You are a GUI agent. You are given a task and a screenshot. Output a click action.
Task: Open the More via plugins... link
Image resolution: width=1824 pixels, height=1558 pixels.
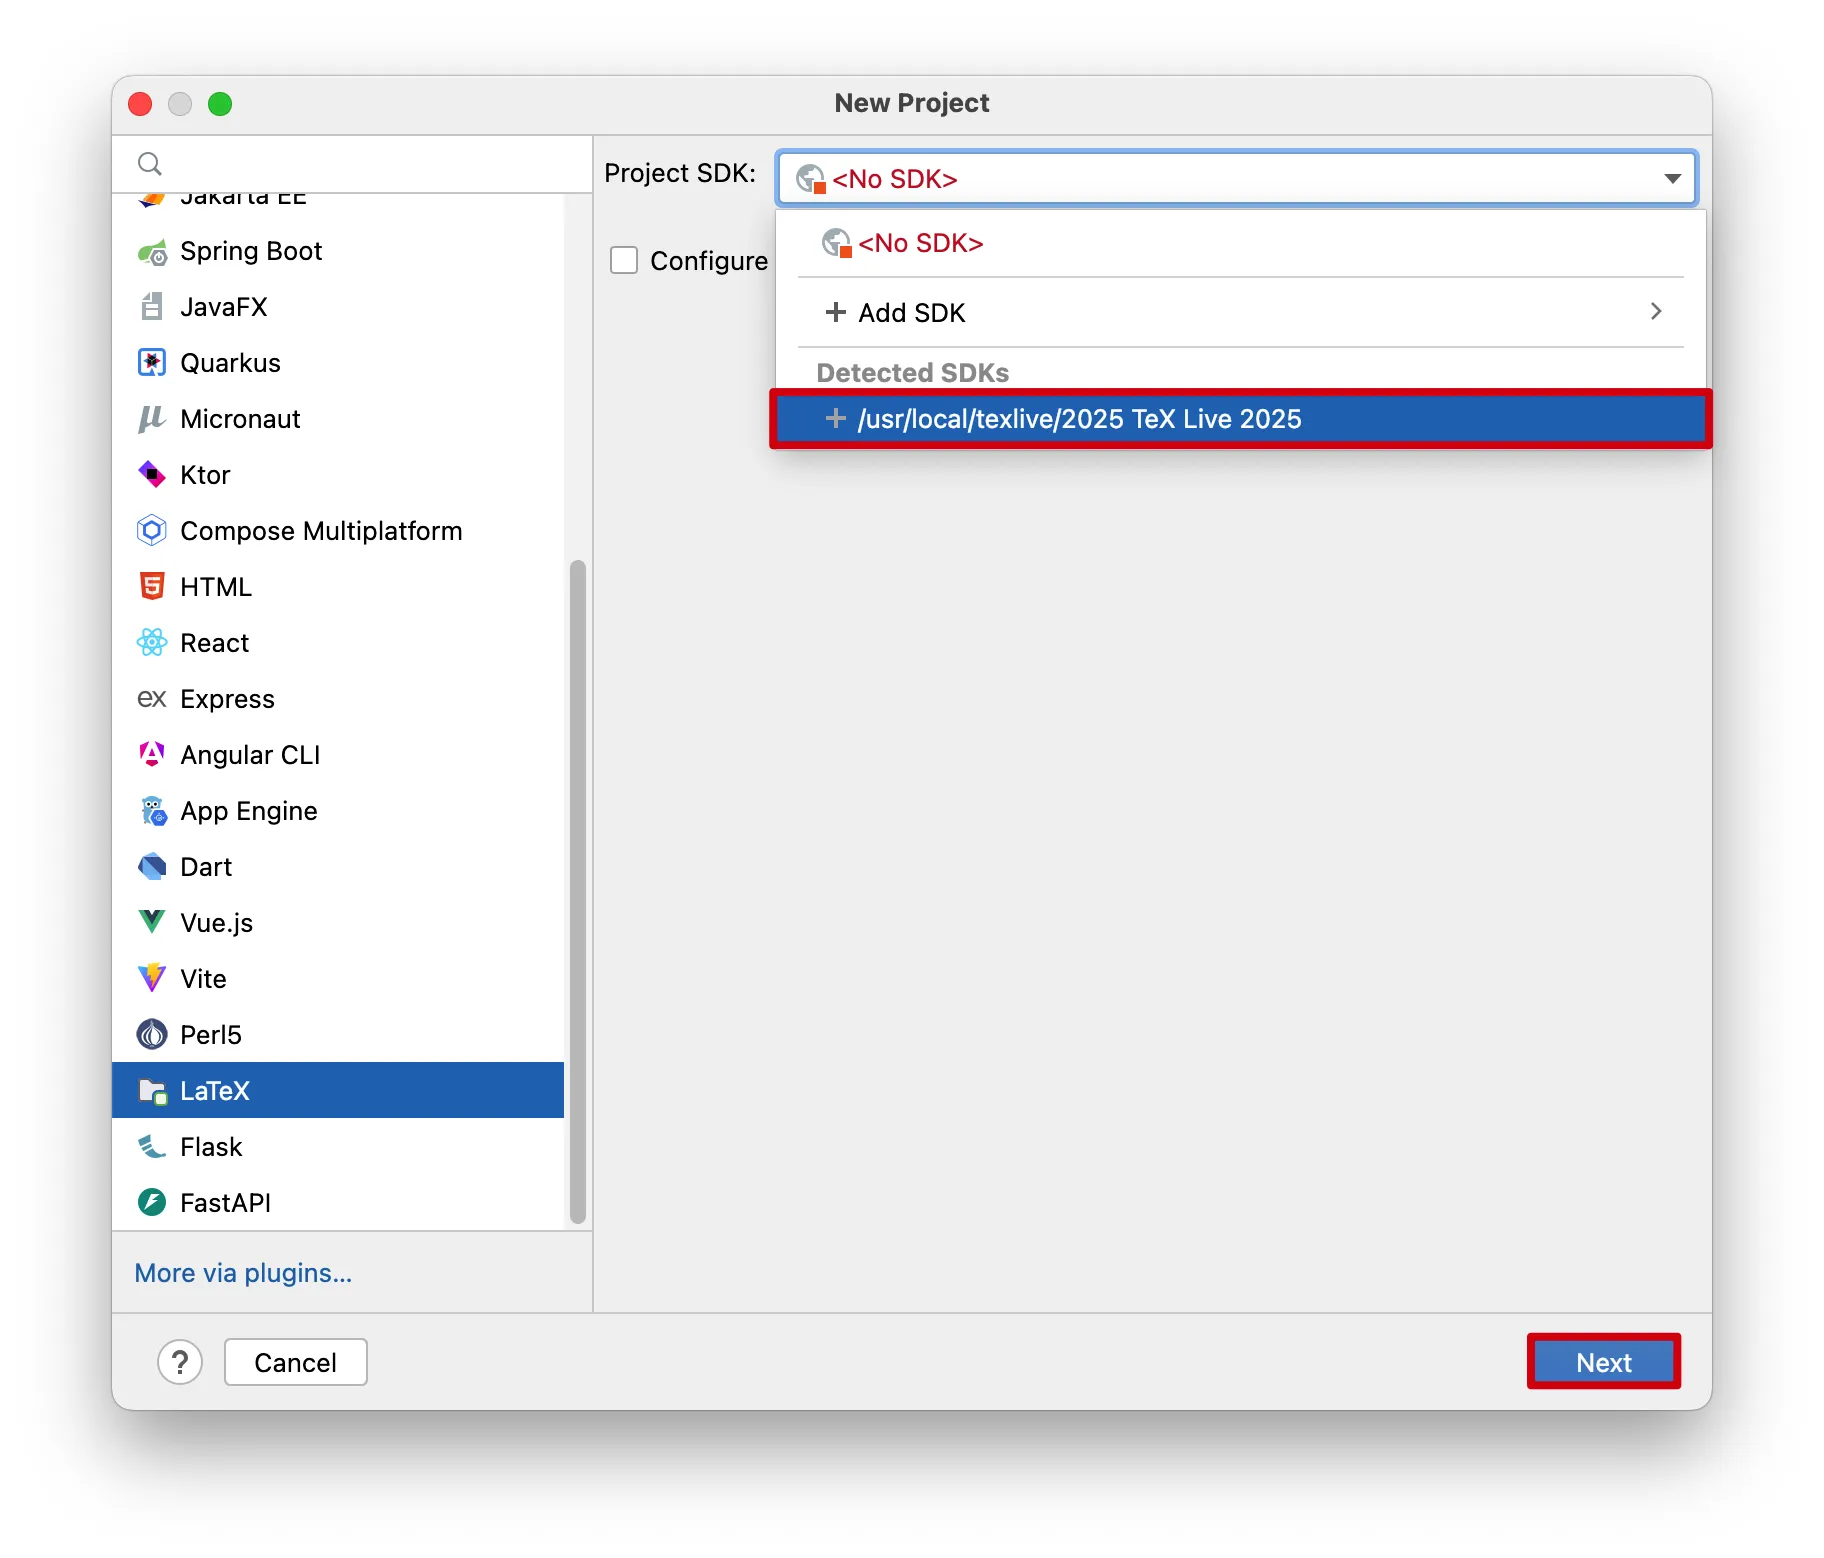[243, 1273]
